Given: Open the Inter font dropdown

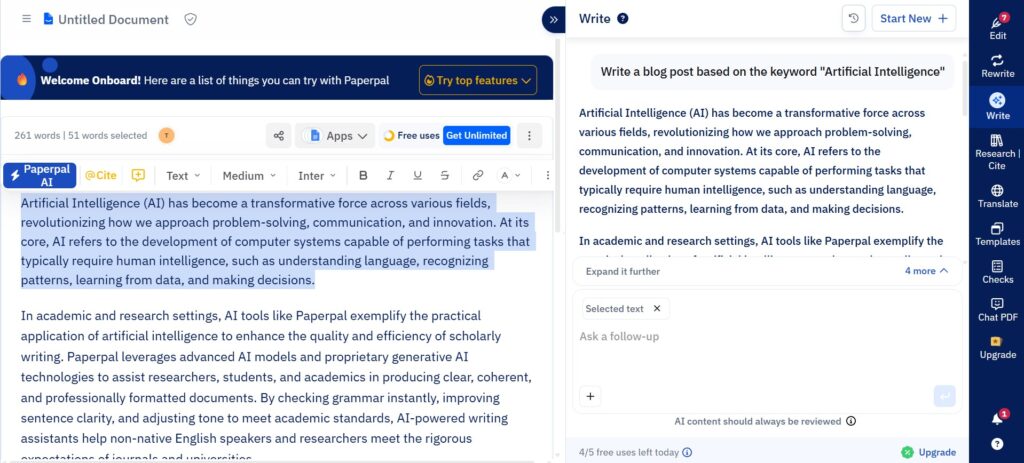Looking at the screenshot, I should click(x=317, y=176).
